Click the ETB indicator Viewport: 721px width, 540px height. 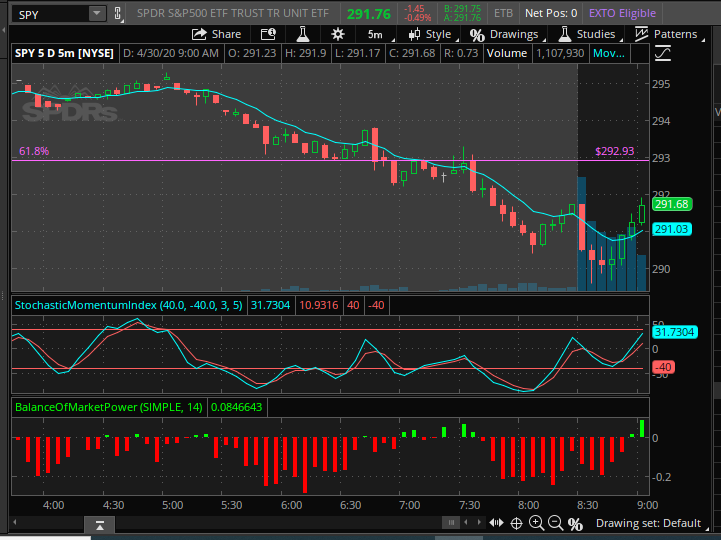[x=503, y=13]
